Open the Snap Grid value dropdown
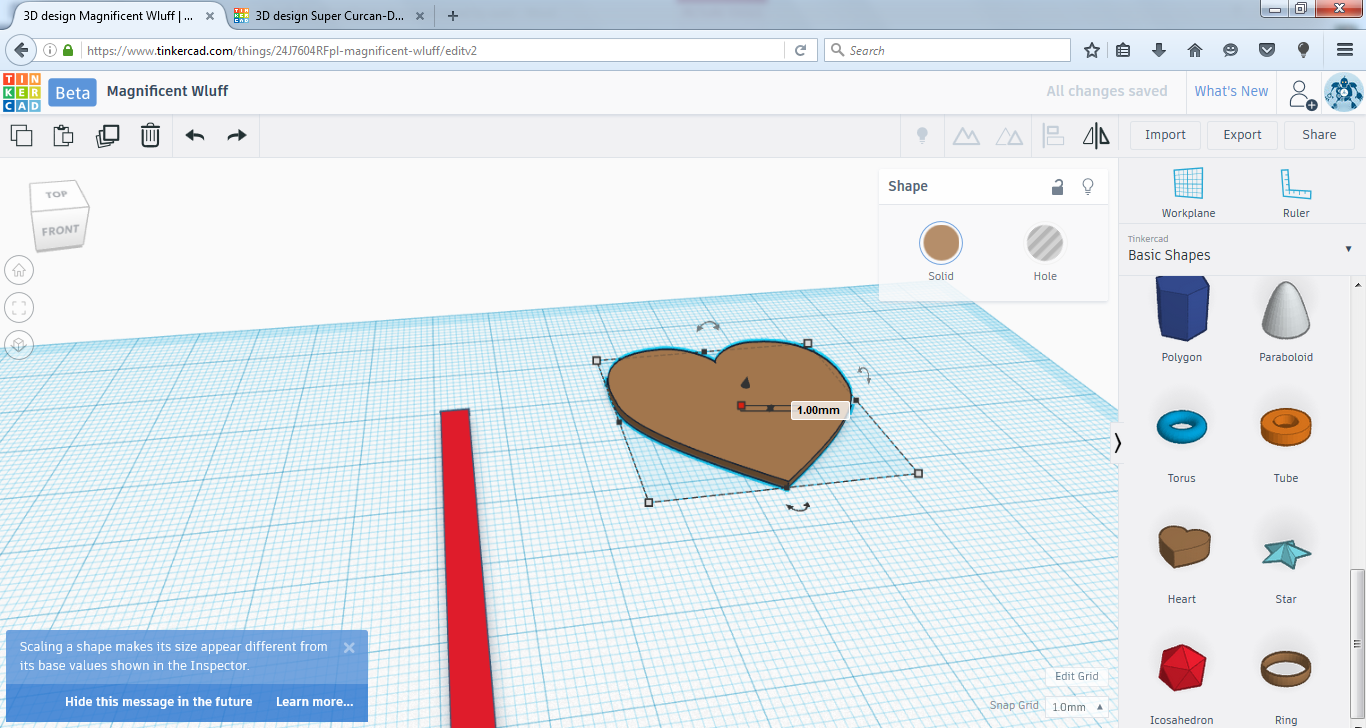1366x728 pixels. 1077,707
